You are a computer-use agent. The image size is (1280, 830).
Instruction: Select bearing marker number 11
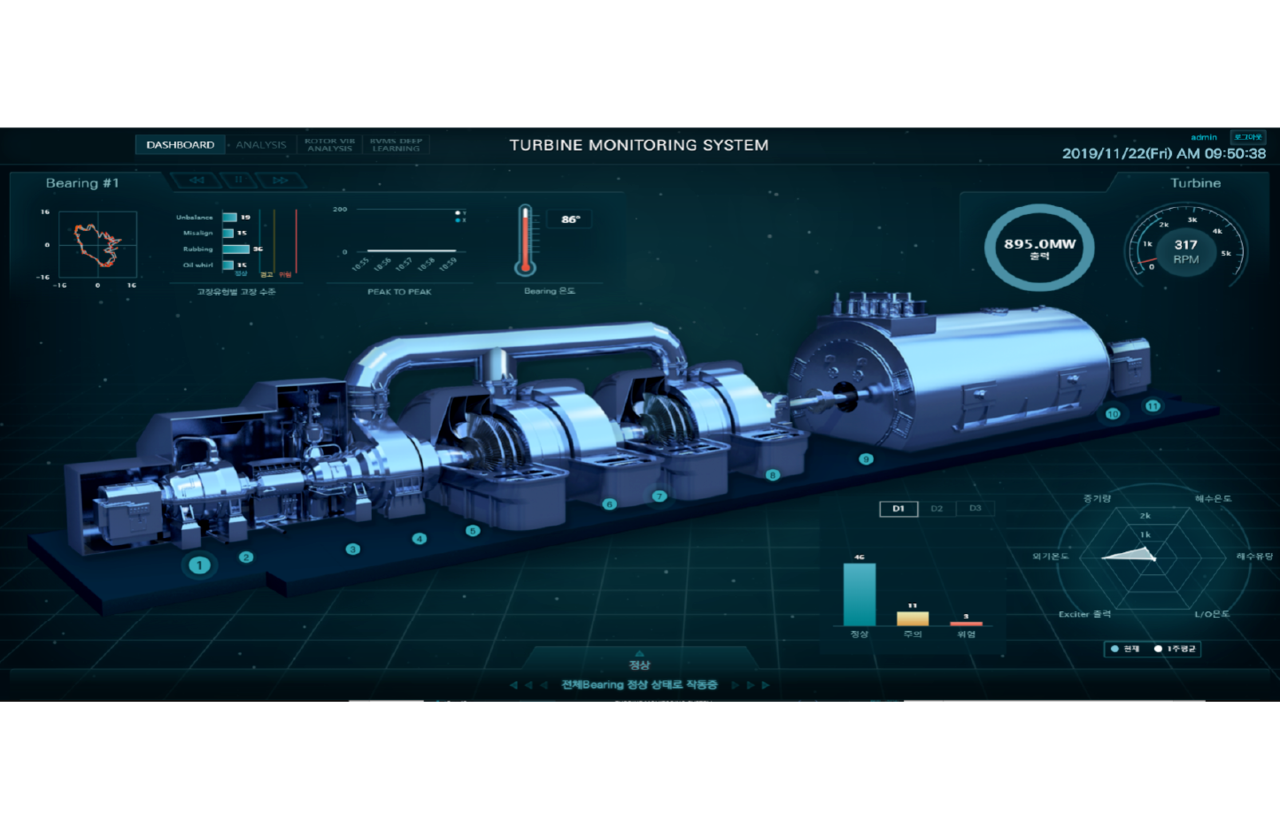coord(1152,406)
